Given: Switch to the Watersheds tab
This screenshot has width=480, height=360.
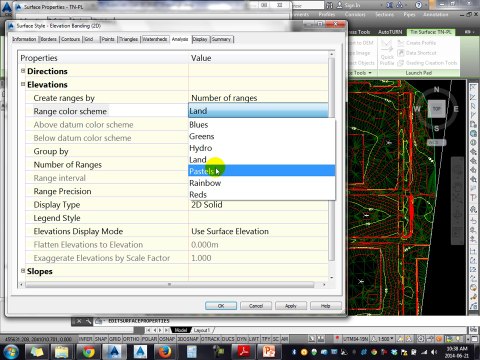Looking at the screenshot, I should point(155,39).
